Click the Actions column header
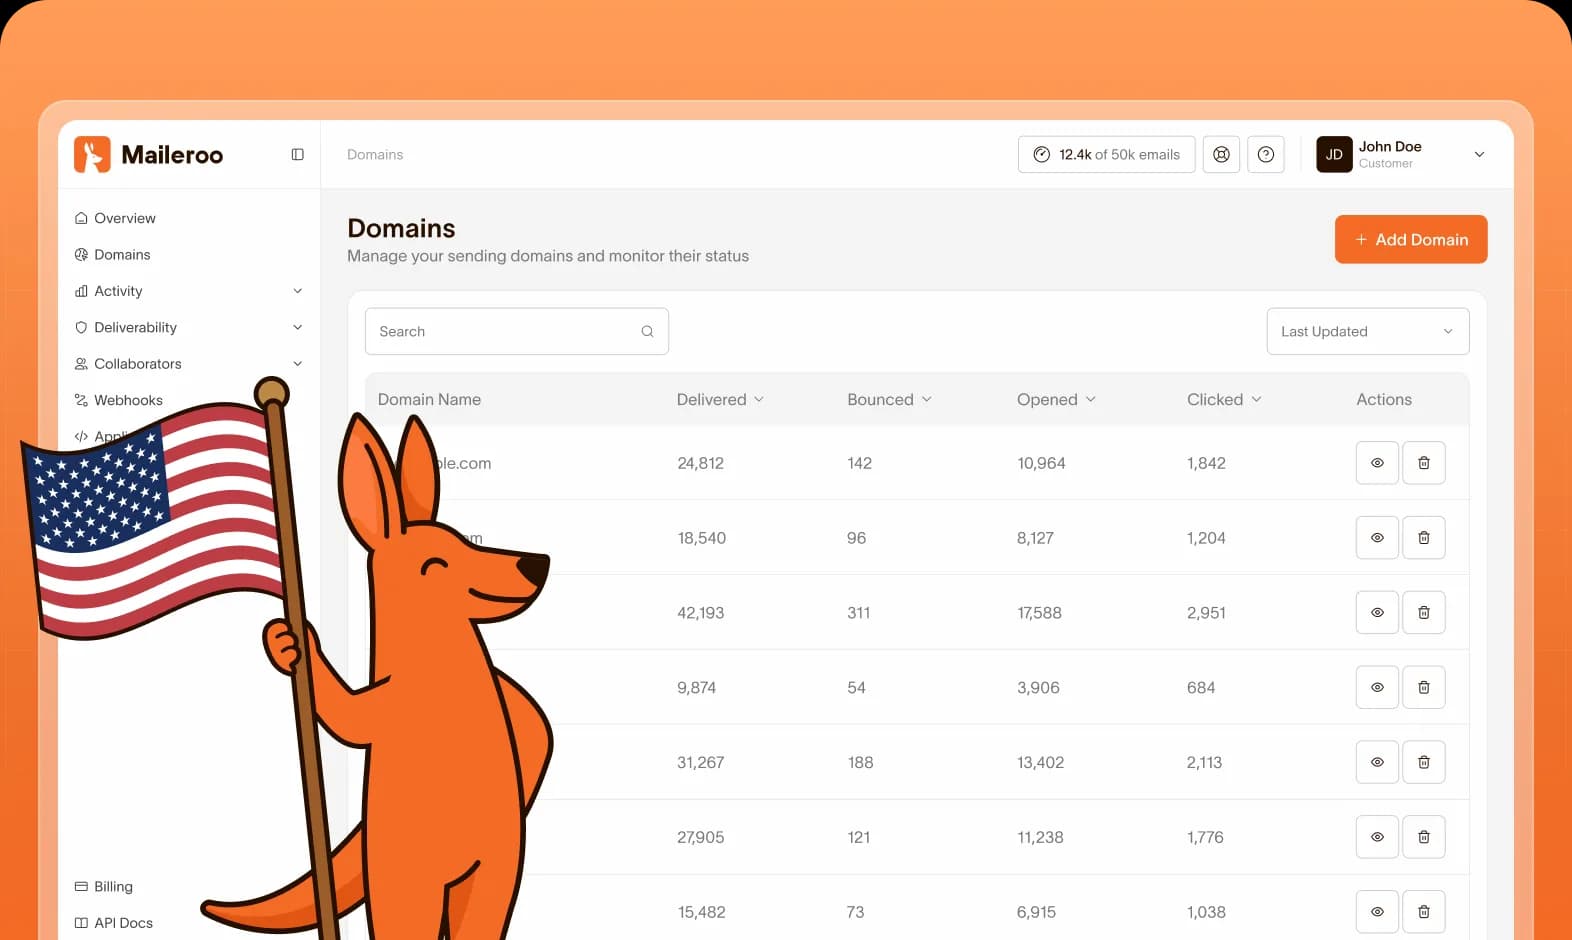The height and width of the screenshot is (940, 1572). point(1384,399)
